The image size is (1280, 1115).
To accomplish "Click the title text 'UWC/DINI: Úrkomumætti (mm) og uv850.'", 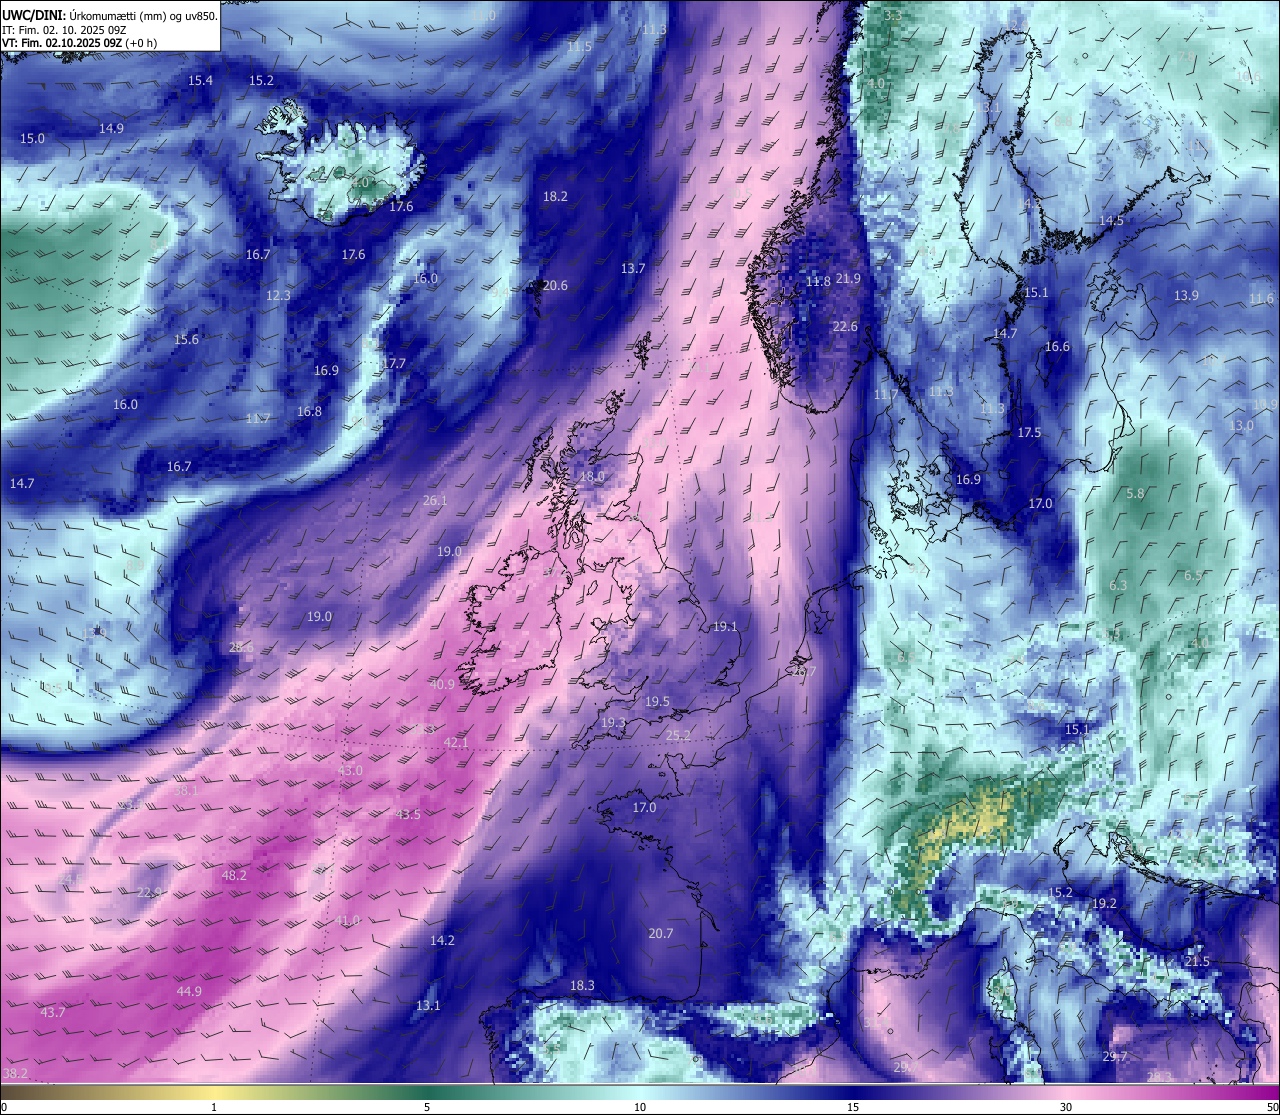I will click(x=110, y=15).
